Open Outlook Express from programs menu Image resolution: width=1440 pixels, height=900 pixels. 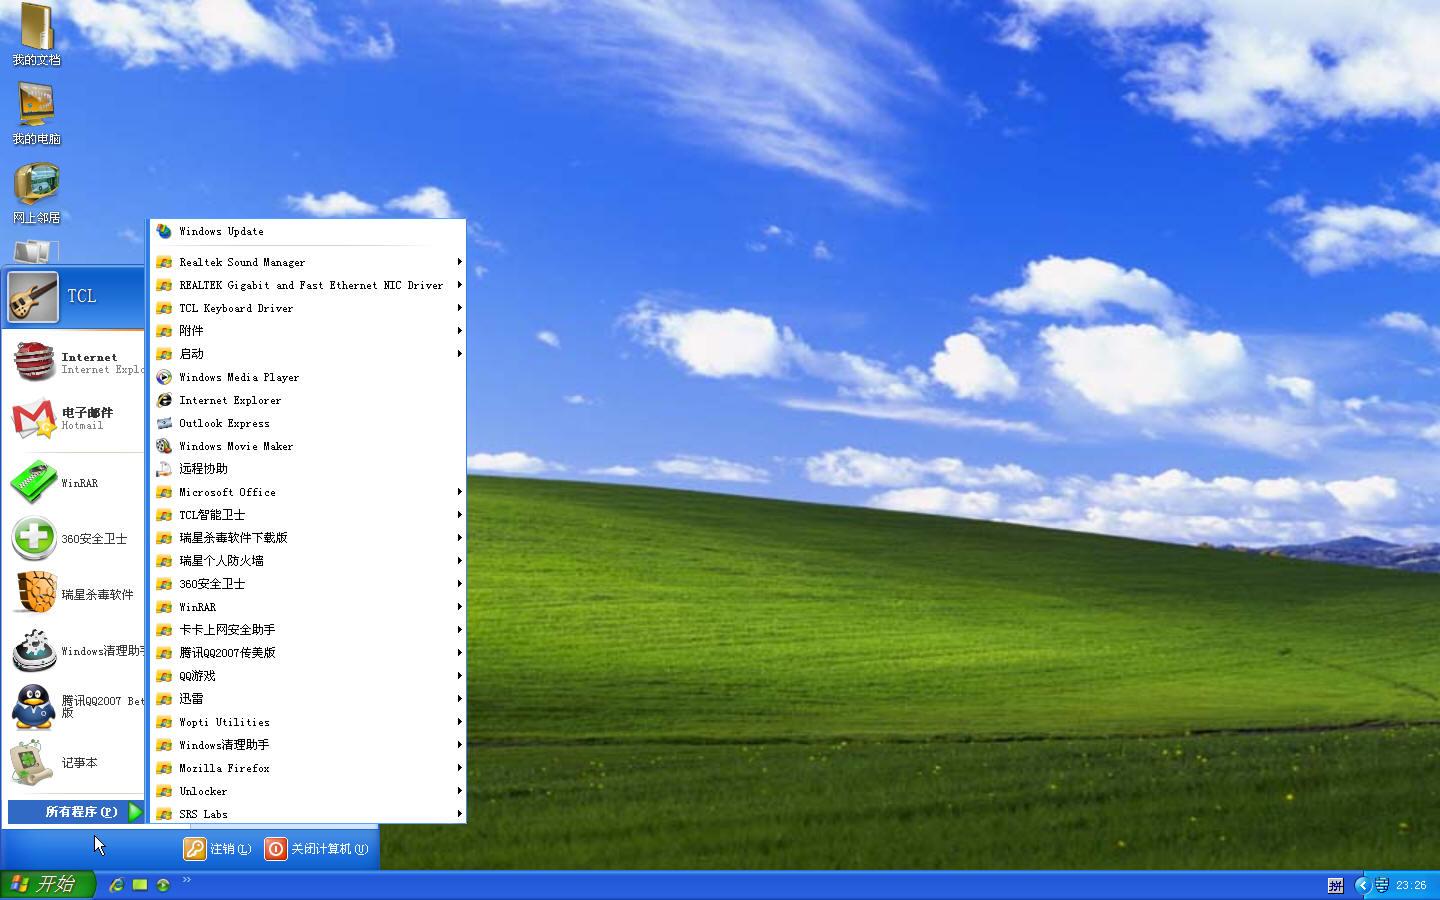click(x=224, y=423)
